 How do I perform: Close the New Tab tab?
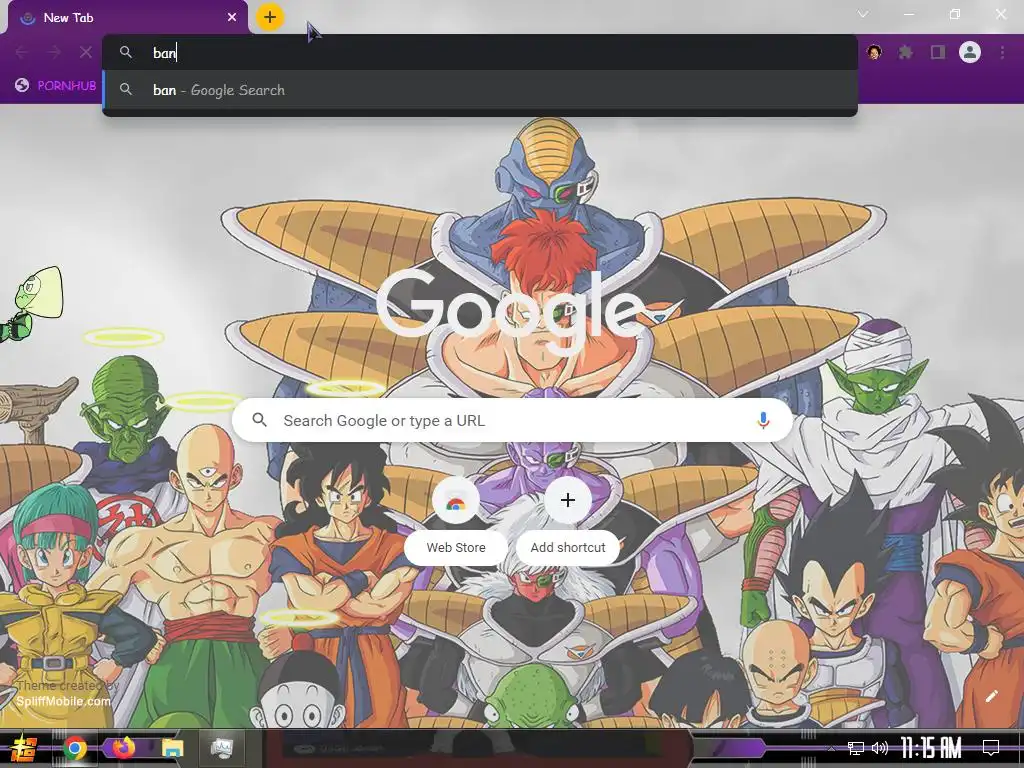232,18
